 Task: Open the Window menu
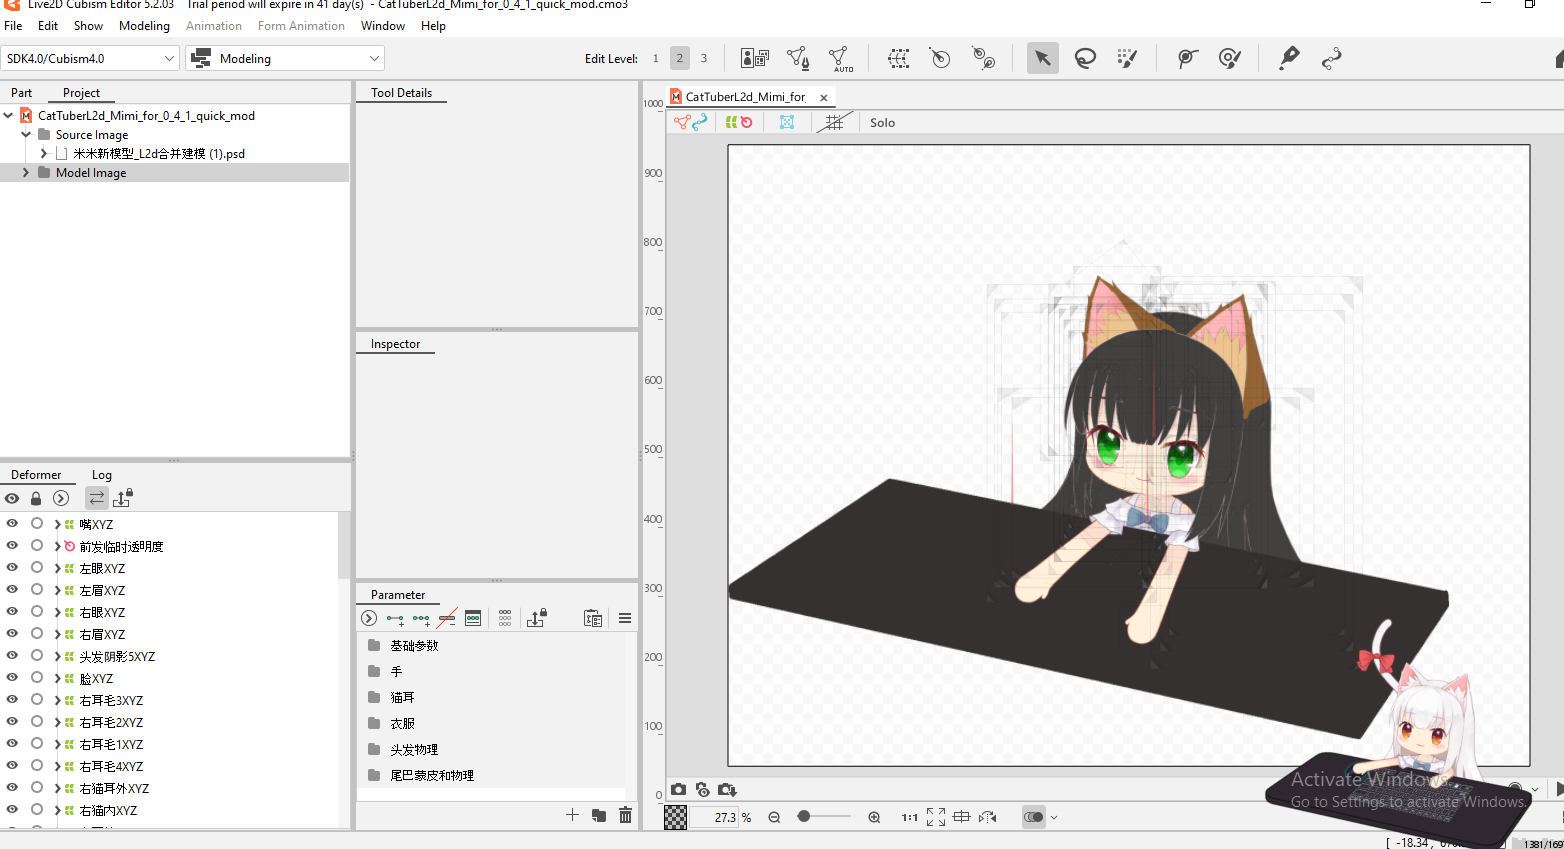pyautogui.click(x=383, y=26)
